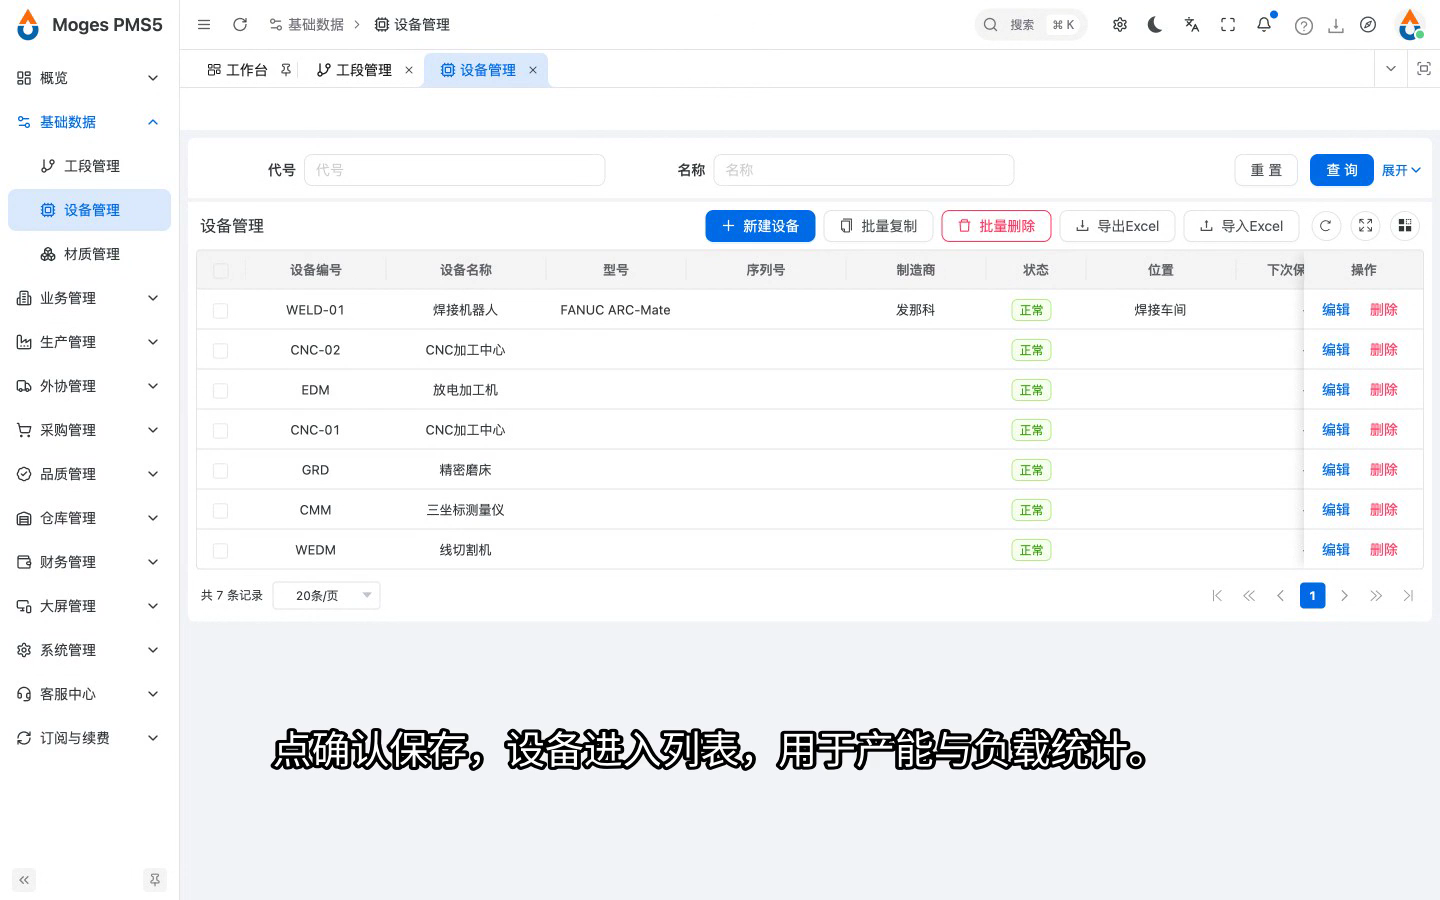
Task: Maximize content area icon beside tabs
Action: pos(1424,69)
